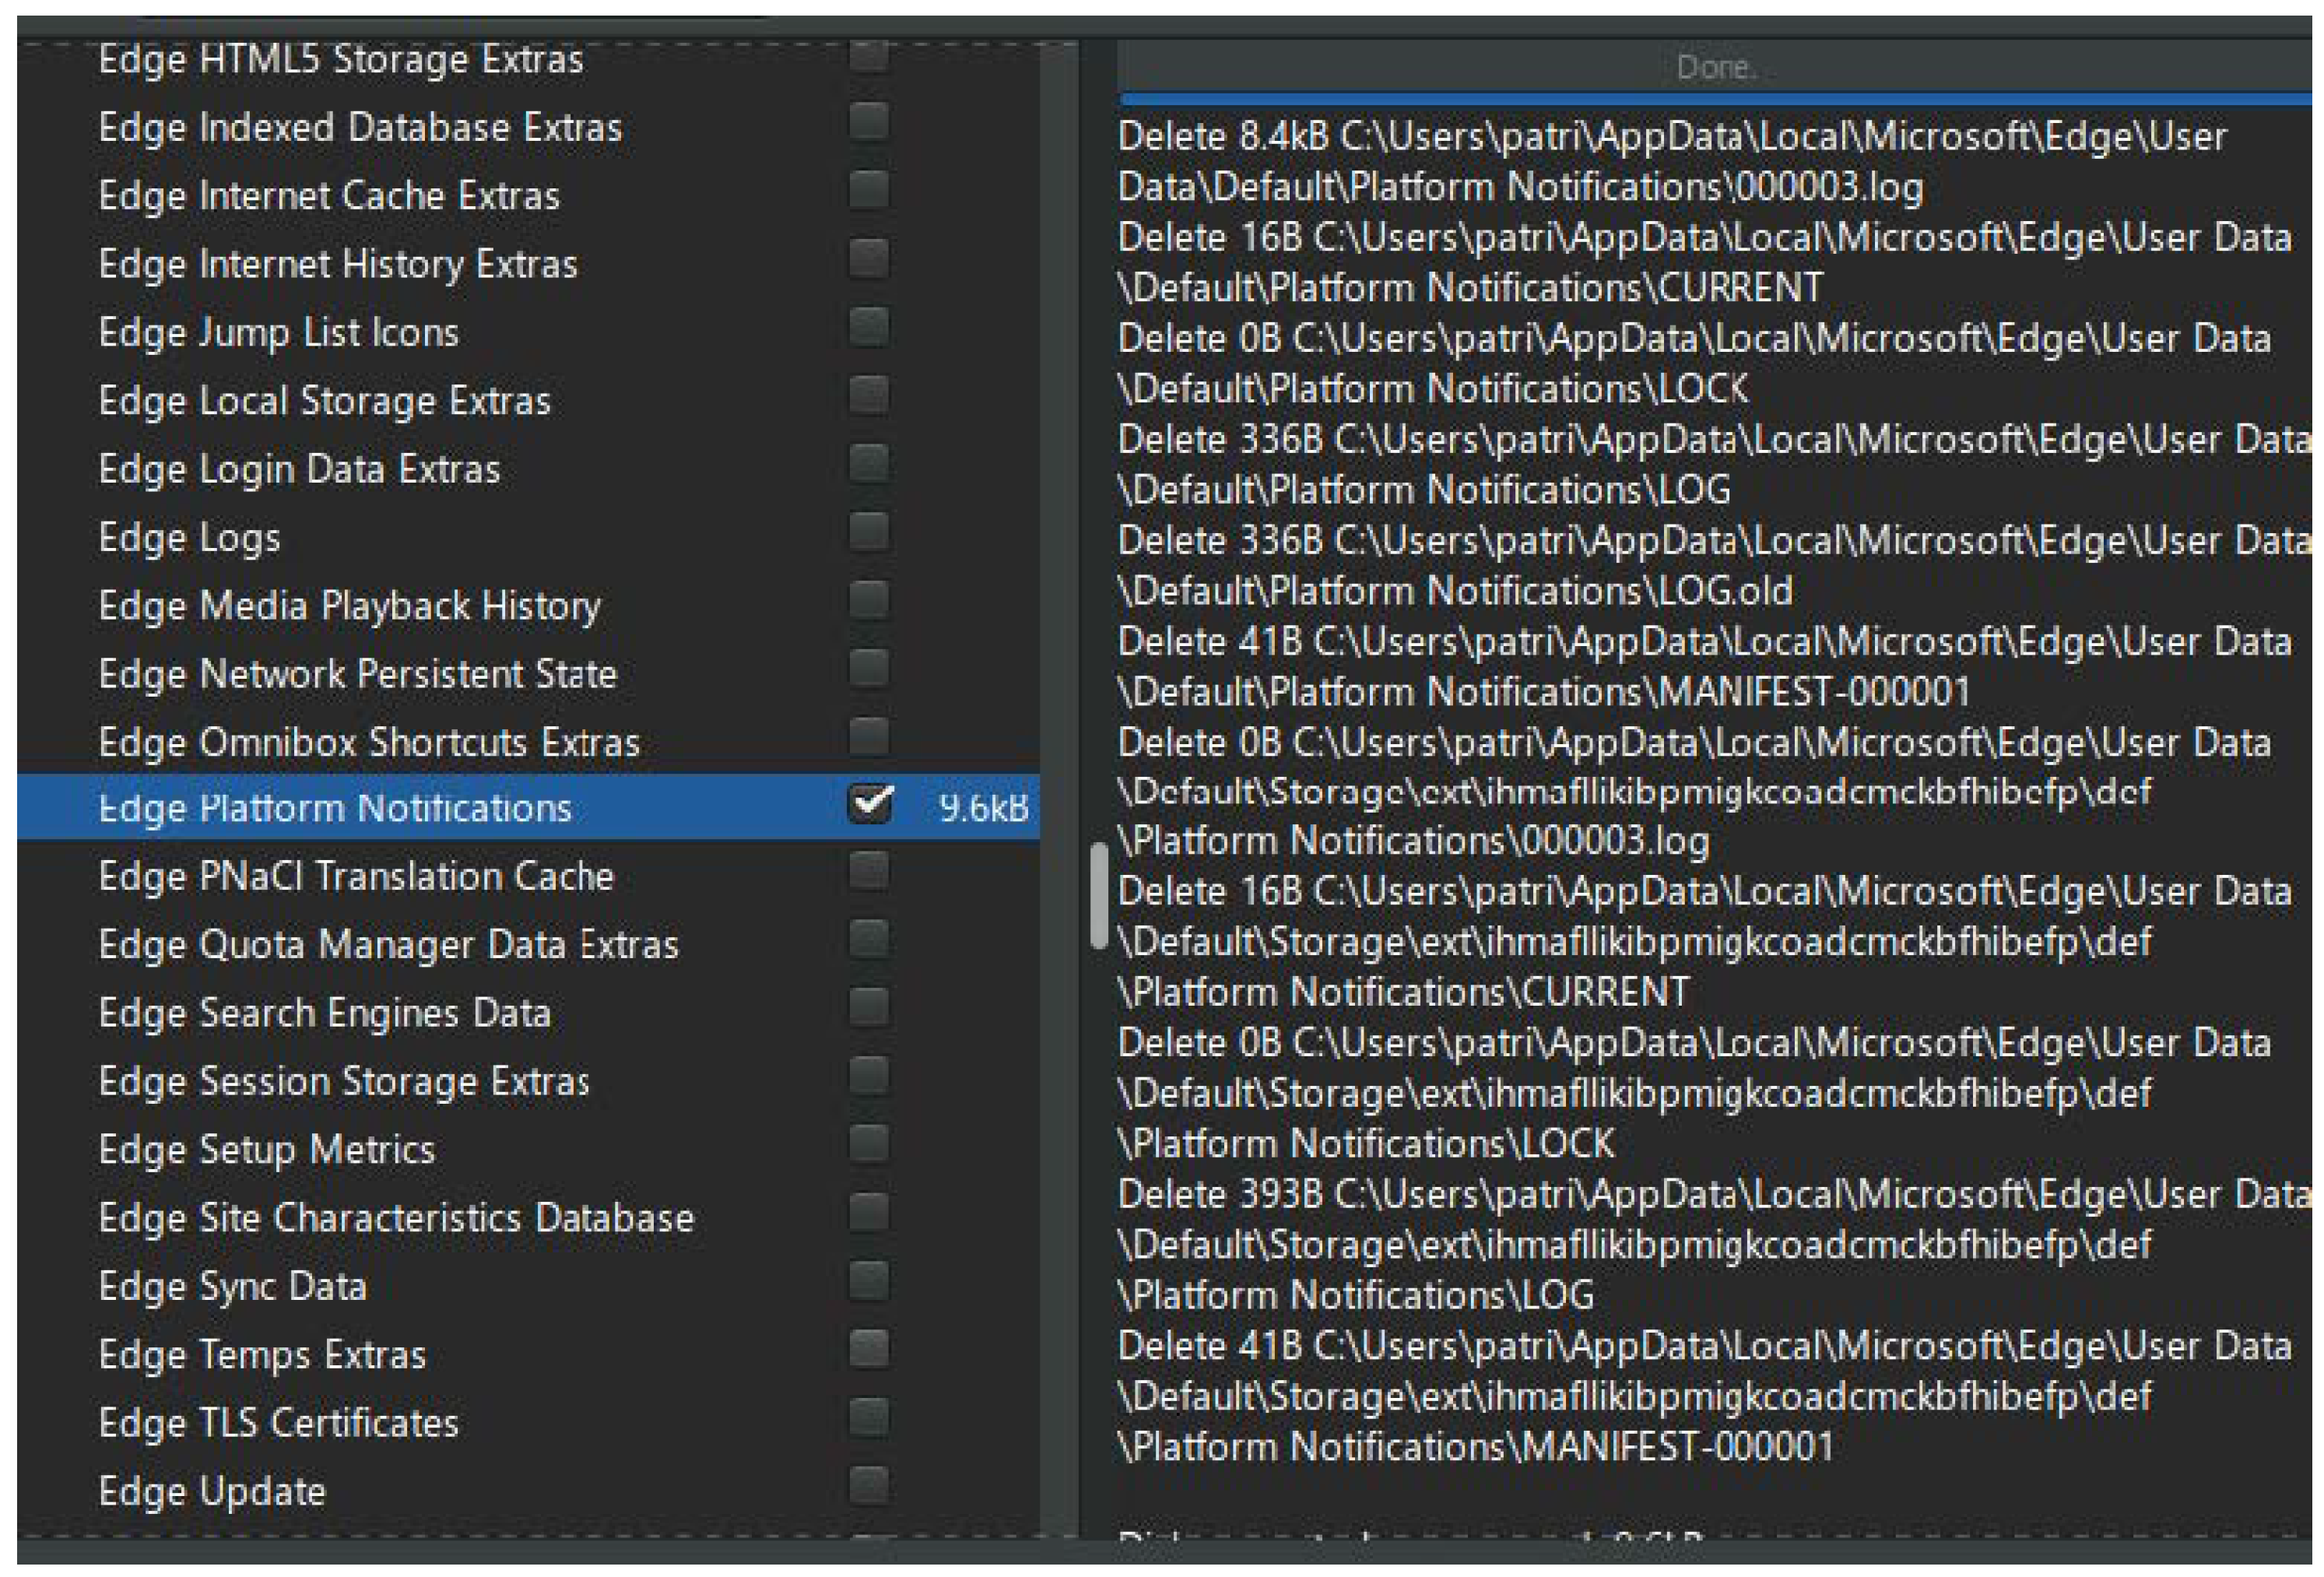Uncheck the Edge Platform Notifications checkbox
The image size is (2324, 1577).
(869, 805)
